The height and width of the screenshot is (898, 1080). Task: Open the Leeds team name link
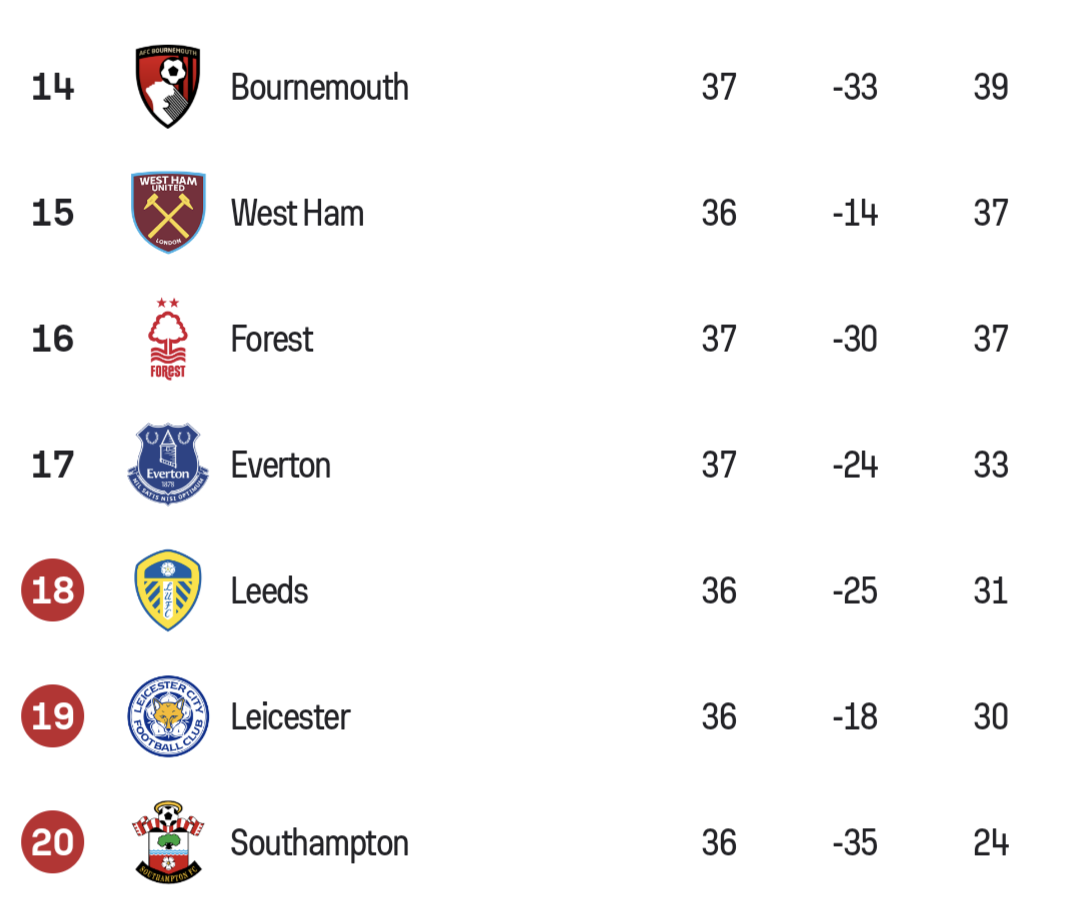(269, 592)
